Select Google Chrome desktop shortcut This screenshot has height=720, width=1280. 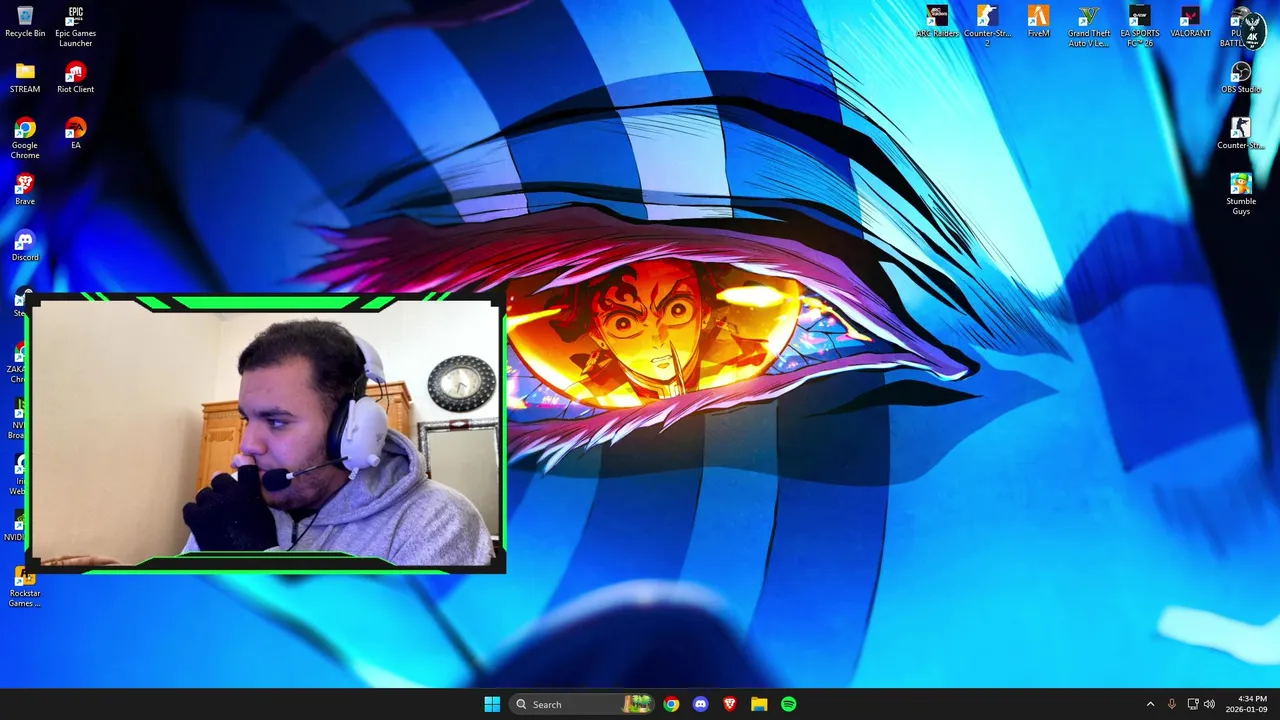click(x=25, y=138)
